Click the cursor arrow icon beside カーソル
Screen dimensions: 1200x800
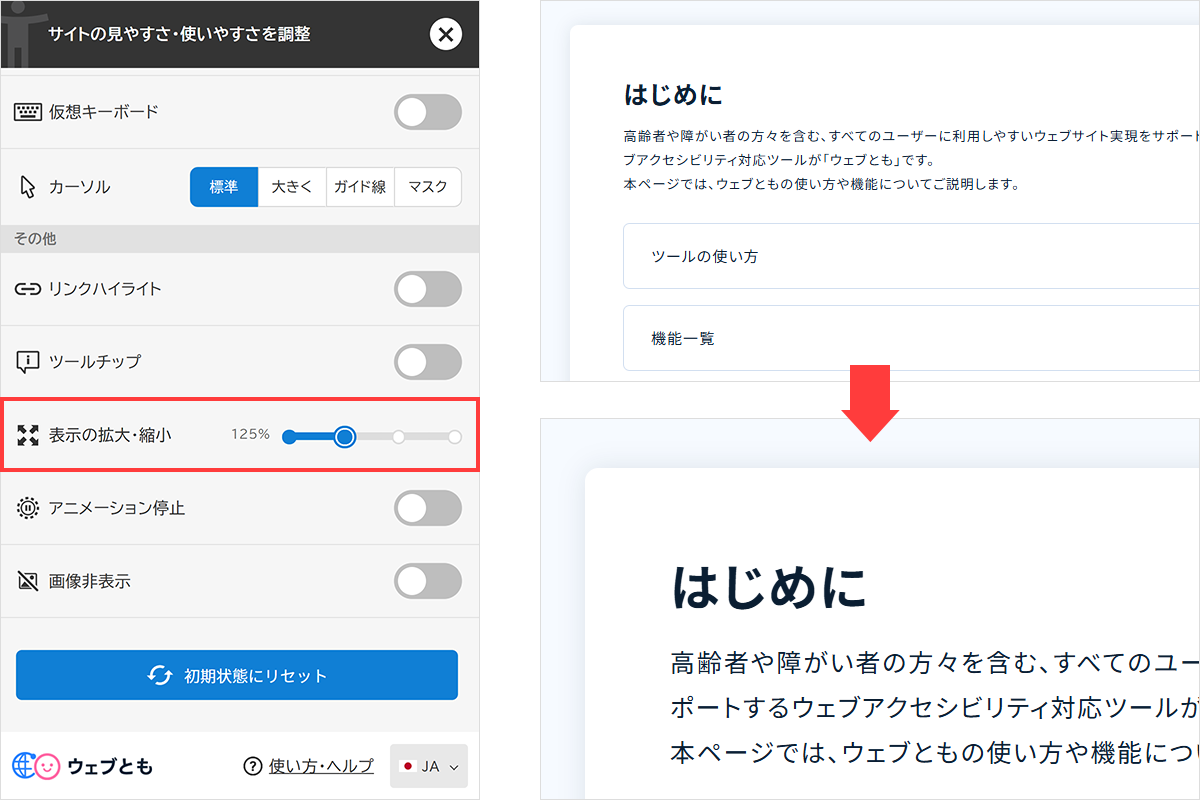26,186
